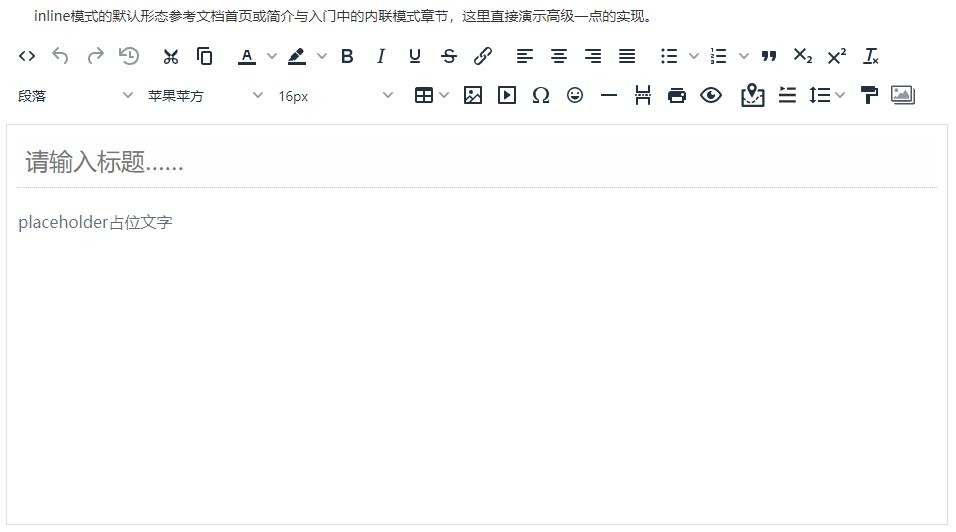
Task: Align text right
Action: (593, 56)
